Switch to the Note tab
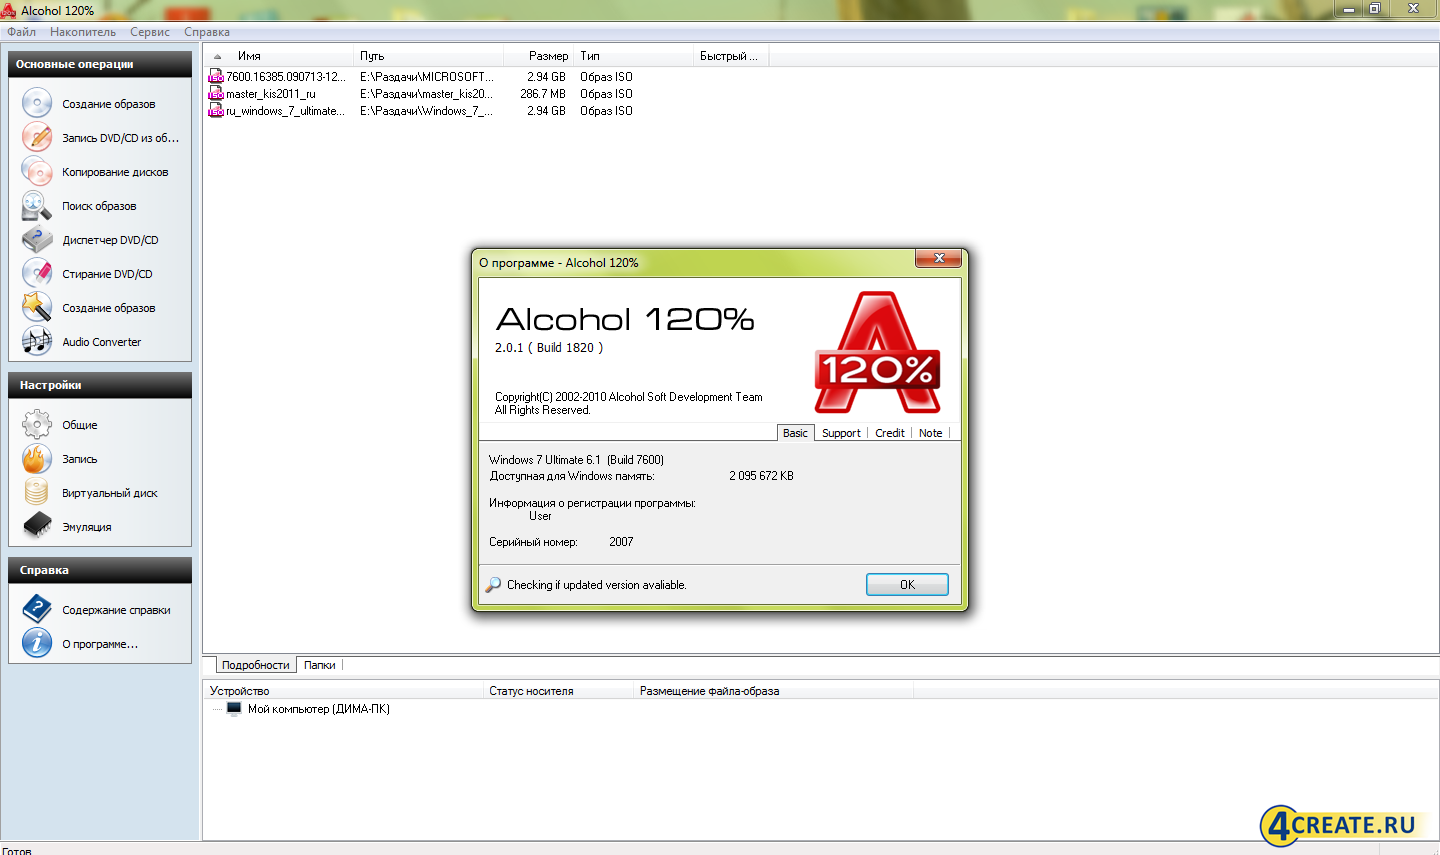1440x855 pixels. click(931, 433)
